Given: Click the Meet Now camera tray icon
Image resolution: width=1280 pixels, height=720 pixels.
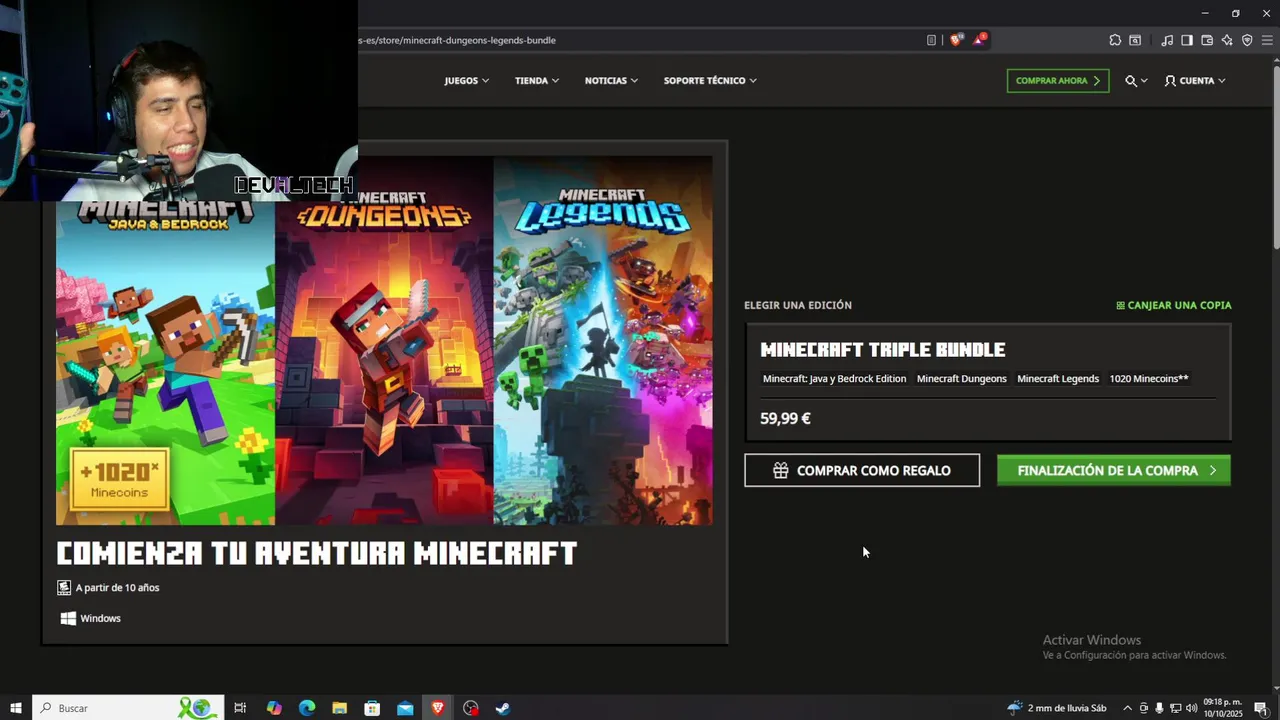Looking at the screenshot, I should coord(1144,708).
